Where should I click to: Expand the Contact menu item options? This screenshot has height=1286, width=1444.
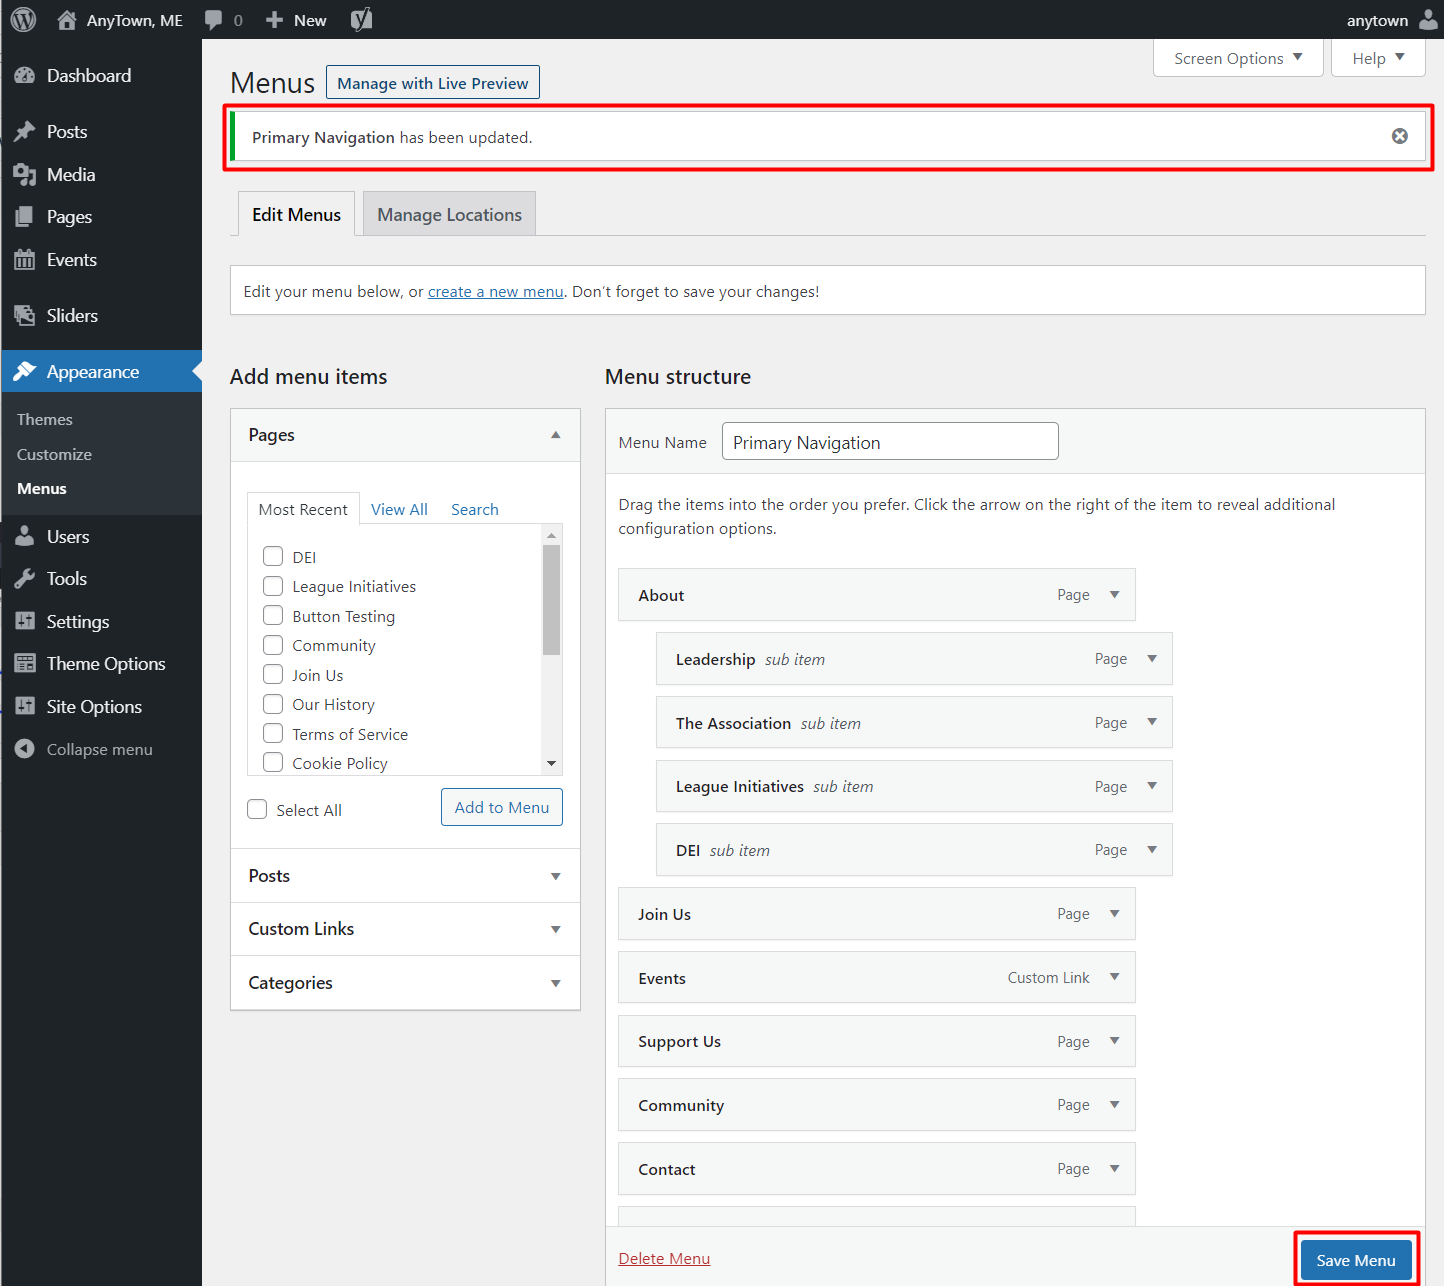[x=1115, y=1168]
